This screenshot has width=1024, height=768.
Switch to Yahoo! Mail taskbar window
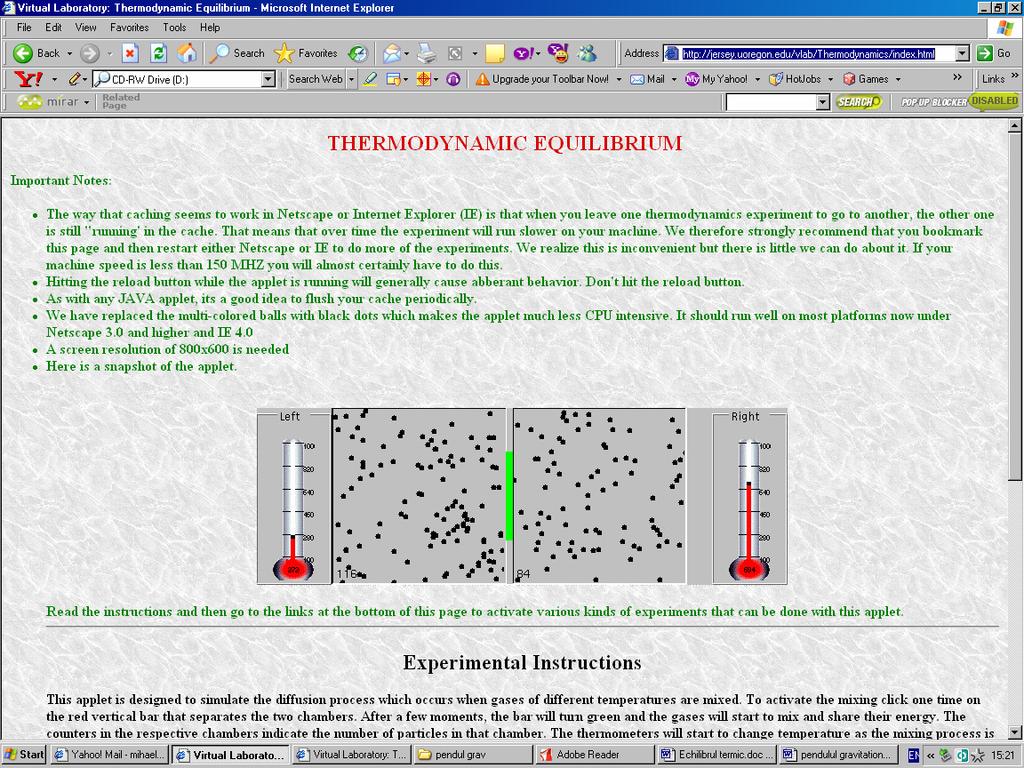[110, 754]
